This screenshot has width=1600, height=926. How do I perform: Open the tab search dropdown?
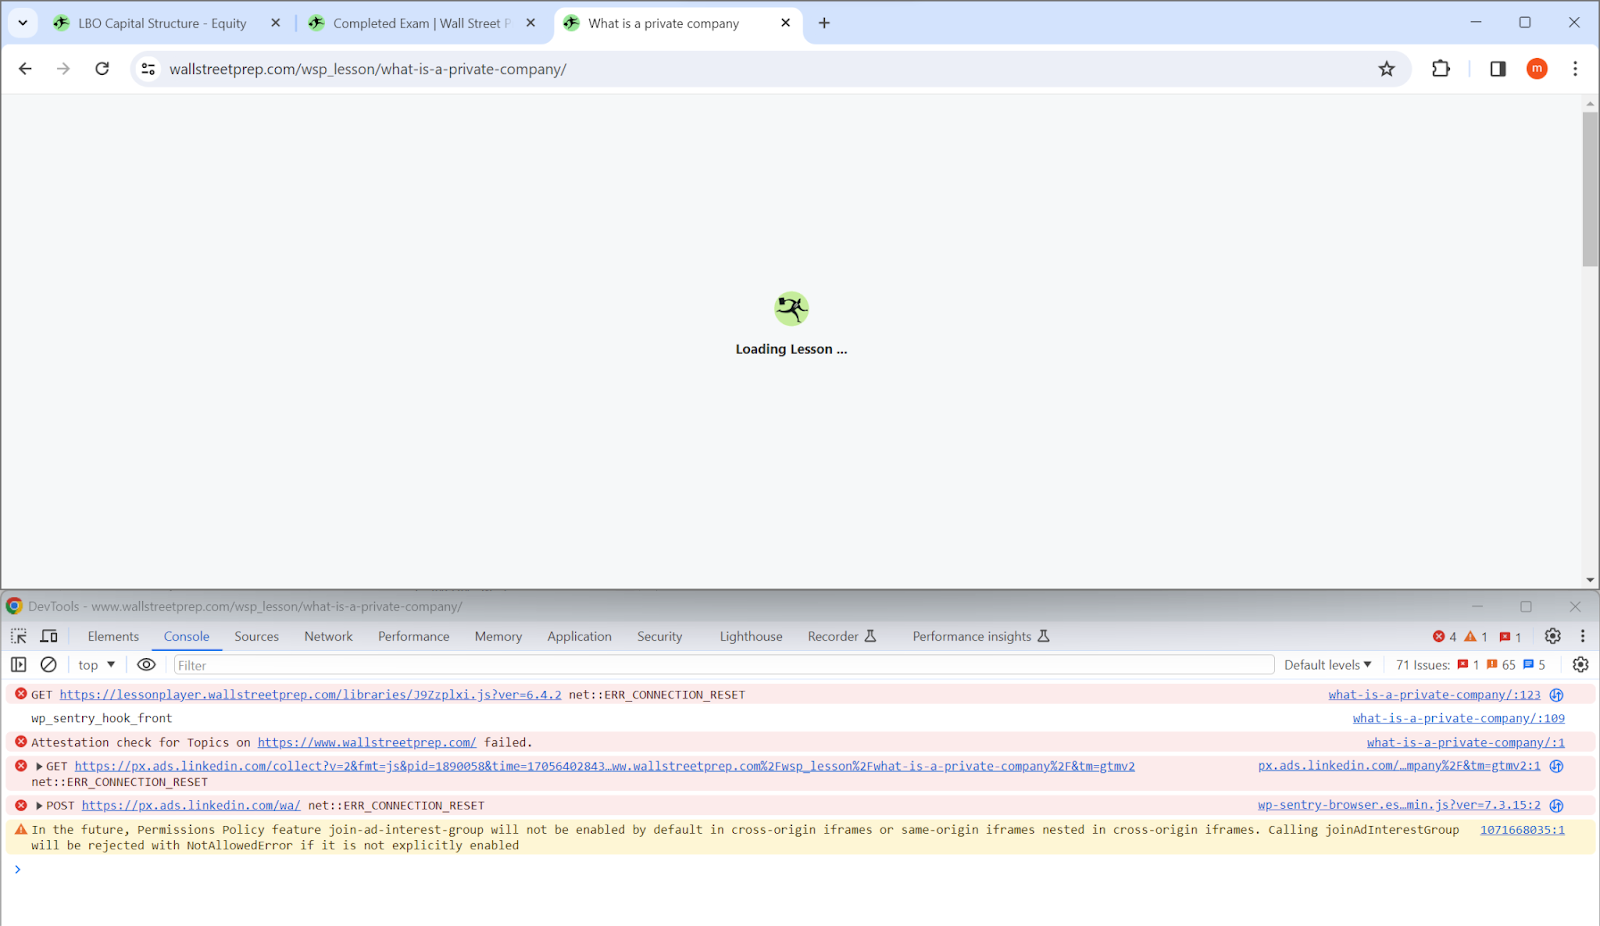pos(22,23)
